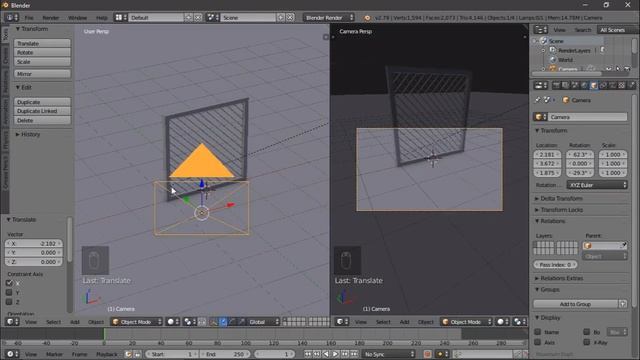Image resolution: width=640 pixels, height=360 pixels.
Task: Open the File menu
Action: [x=29, y=18]
